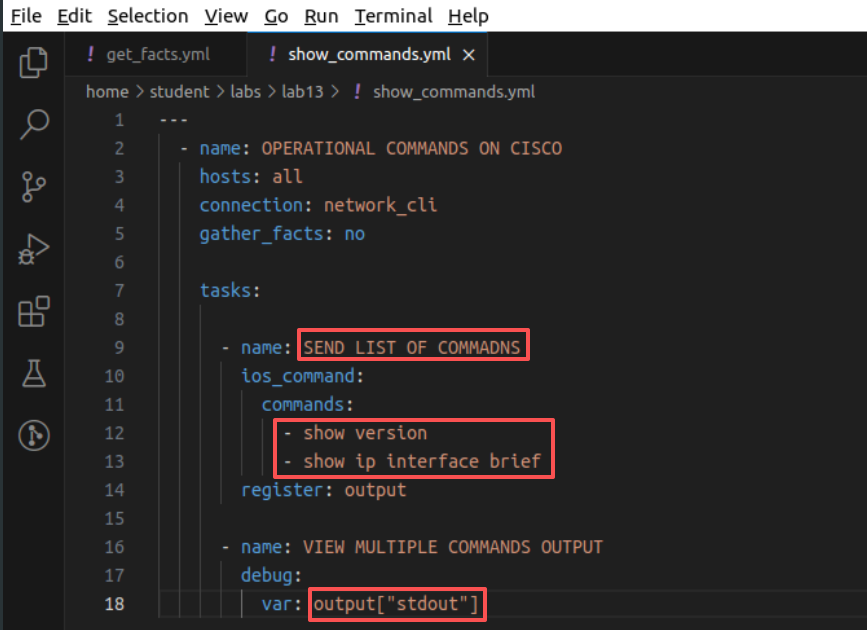Open the Source Control branch icon
Image resolution: width=867 pixels, height=630 pixels.
[x=34, y=186]
